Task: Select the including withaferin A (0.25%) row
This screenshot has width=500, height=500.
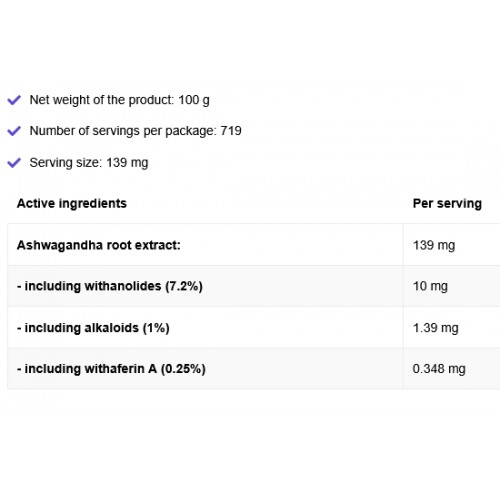Action: (253, 368)
